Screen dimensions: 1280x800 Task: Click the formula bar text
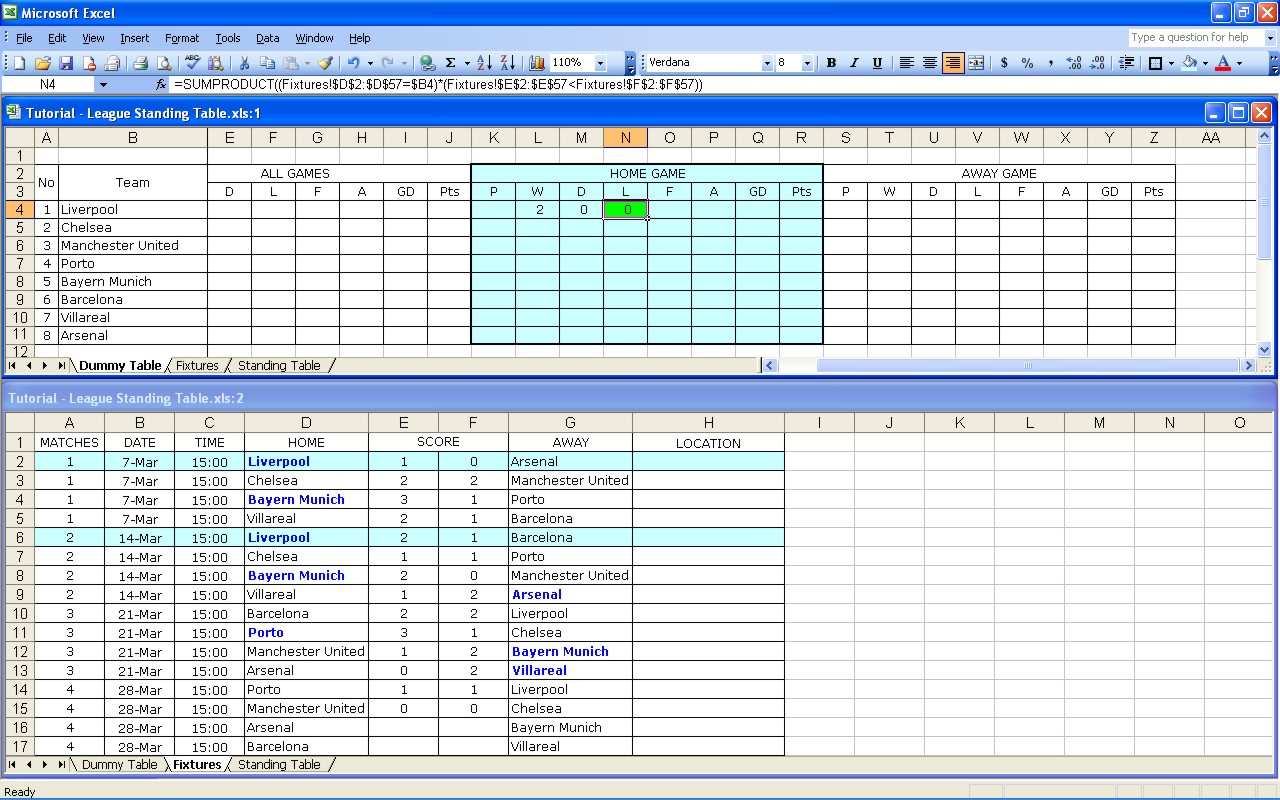point(438,85)
